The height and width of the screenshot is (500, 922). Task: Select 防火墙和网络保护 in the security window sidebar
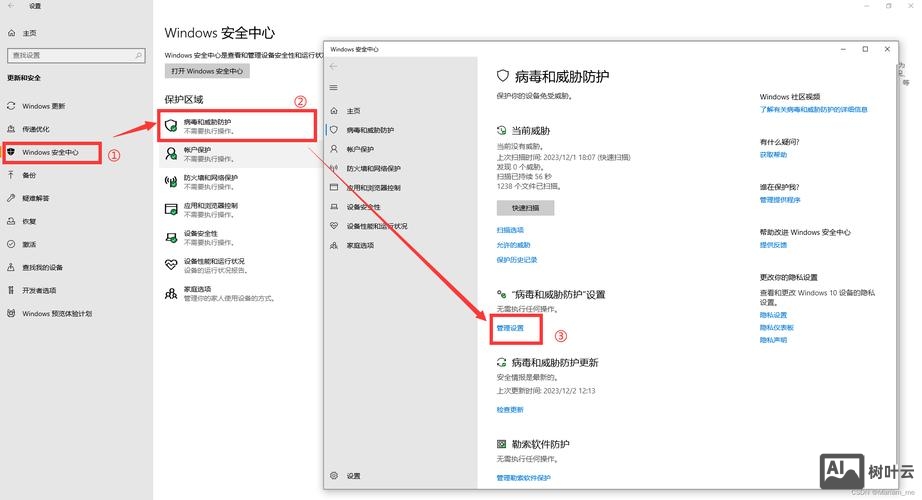tap(373, 168)
